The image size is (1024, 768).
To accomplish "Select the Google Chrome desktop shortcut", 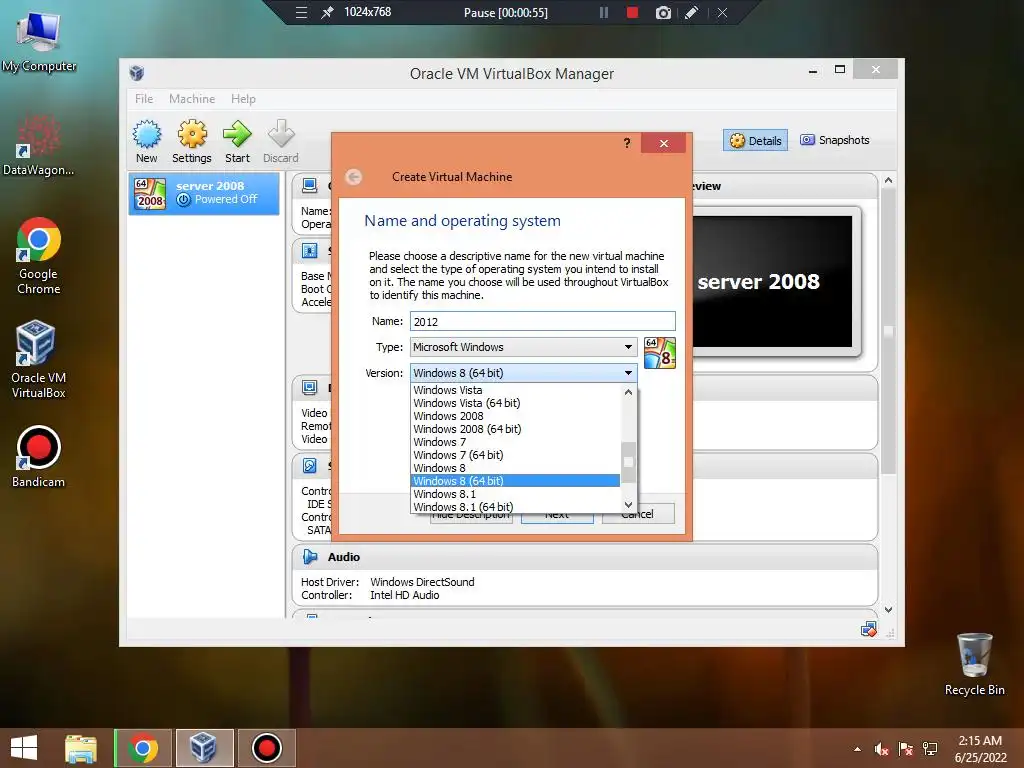I will click(x=39, y=257).
